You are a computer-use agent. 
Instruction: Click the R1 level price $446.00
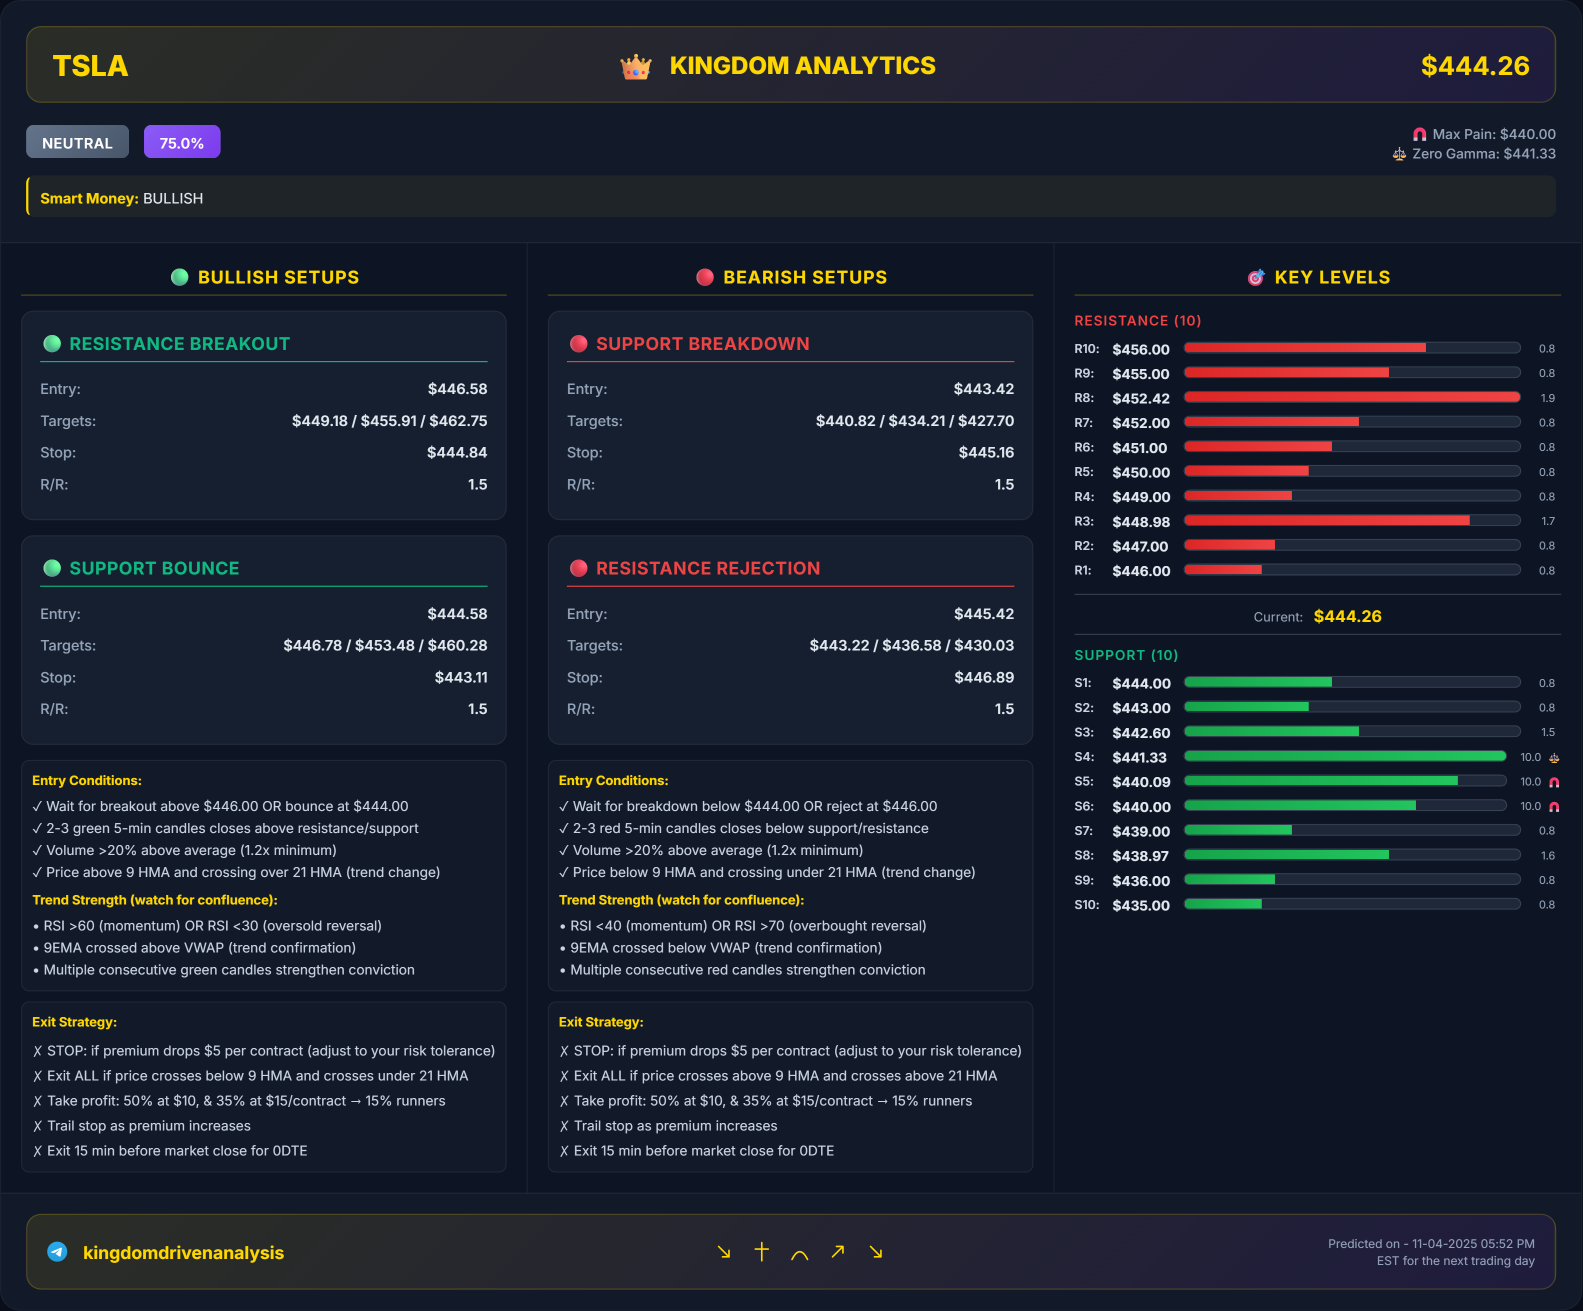coord(1141,571)
